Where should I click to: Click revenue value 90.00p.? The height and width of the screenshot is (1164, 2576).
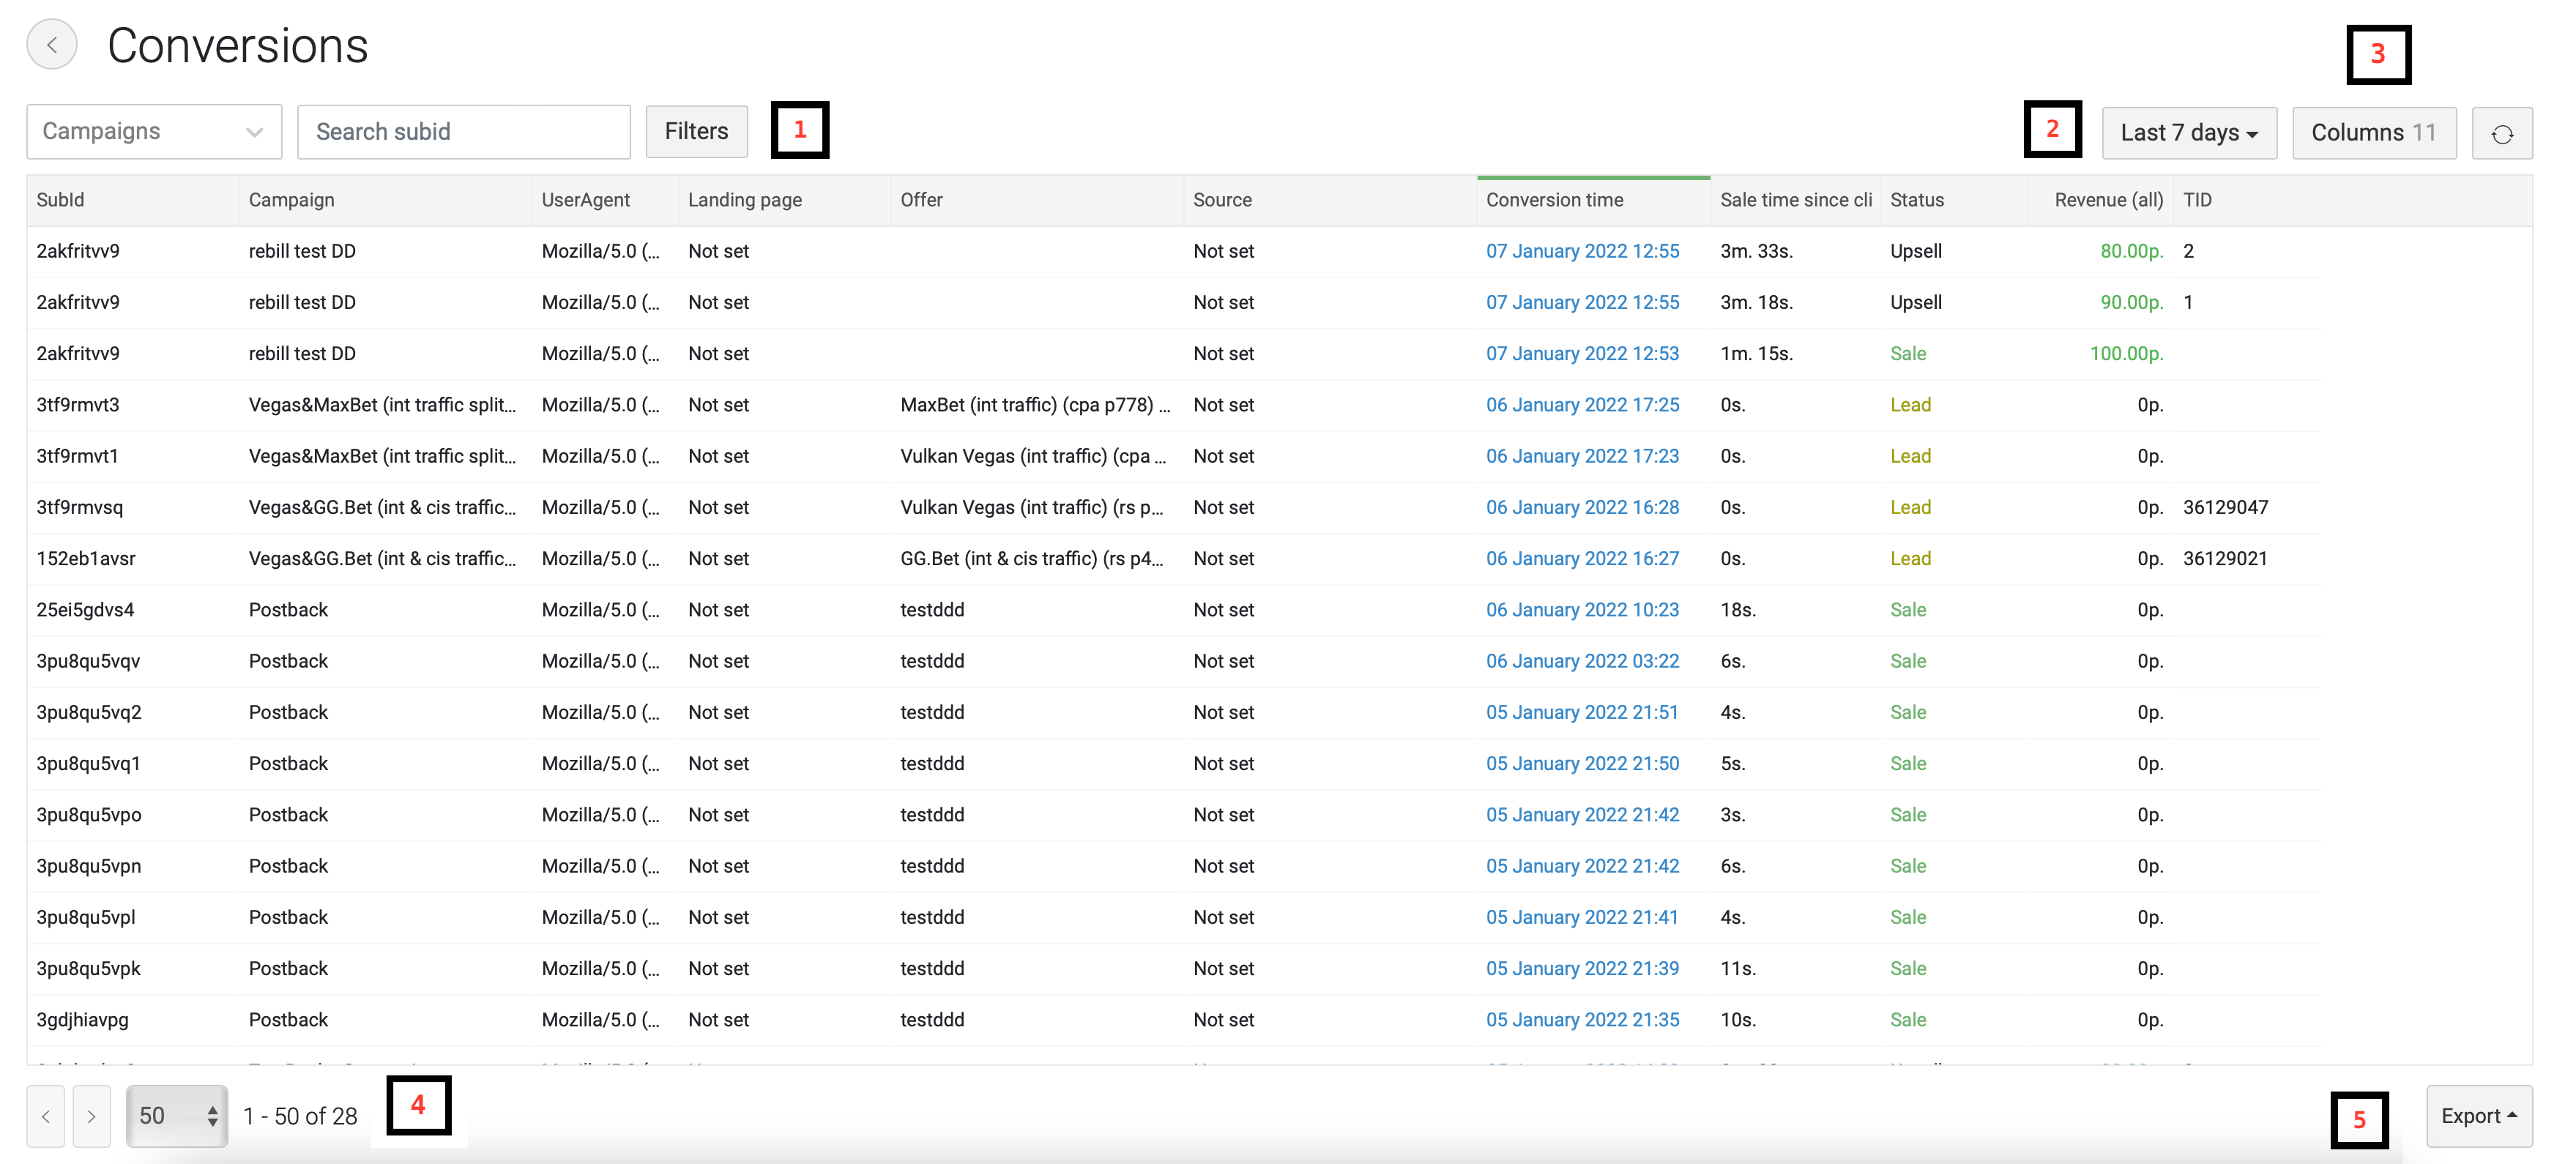[2131, 302]
